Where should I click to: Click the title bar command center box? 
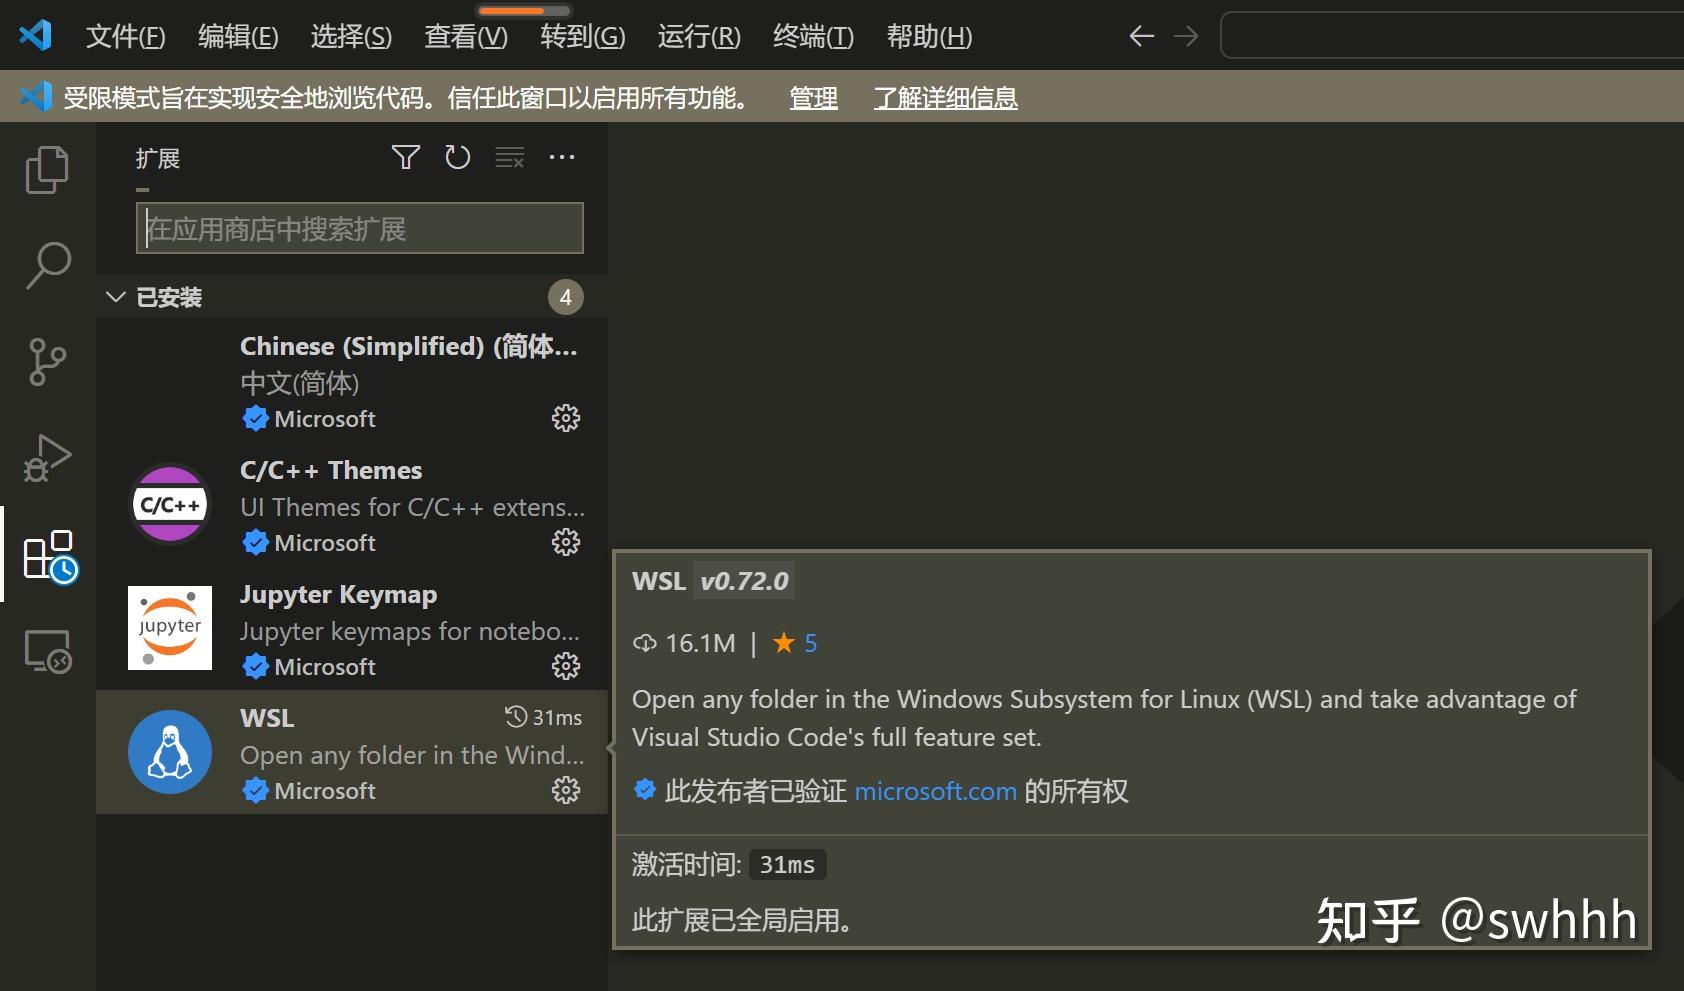(1452, 36)
